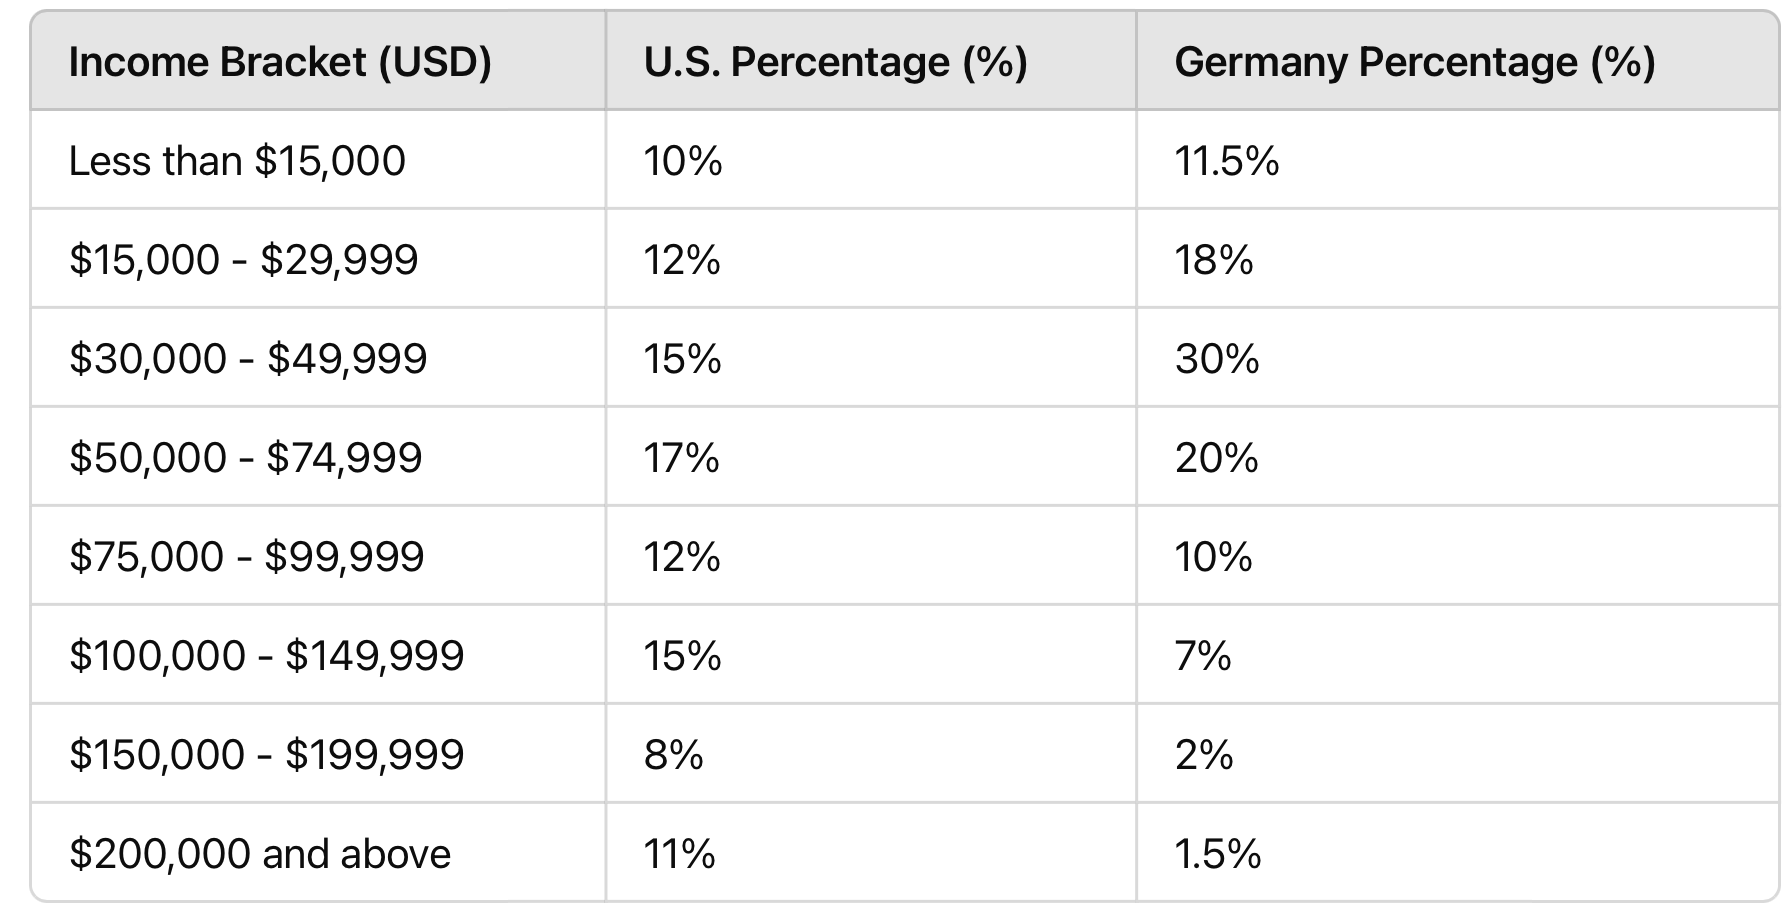Viewport: 1784px width, 912px height.
Task: Click Germany's 30% value cell
Action: 1216,359
